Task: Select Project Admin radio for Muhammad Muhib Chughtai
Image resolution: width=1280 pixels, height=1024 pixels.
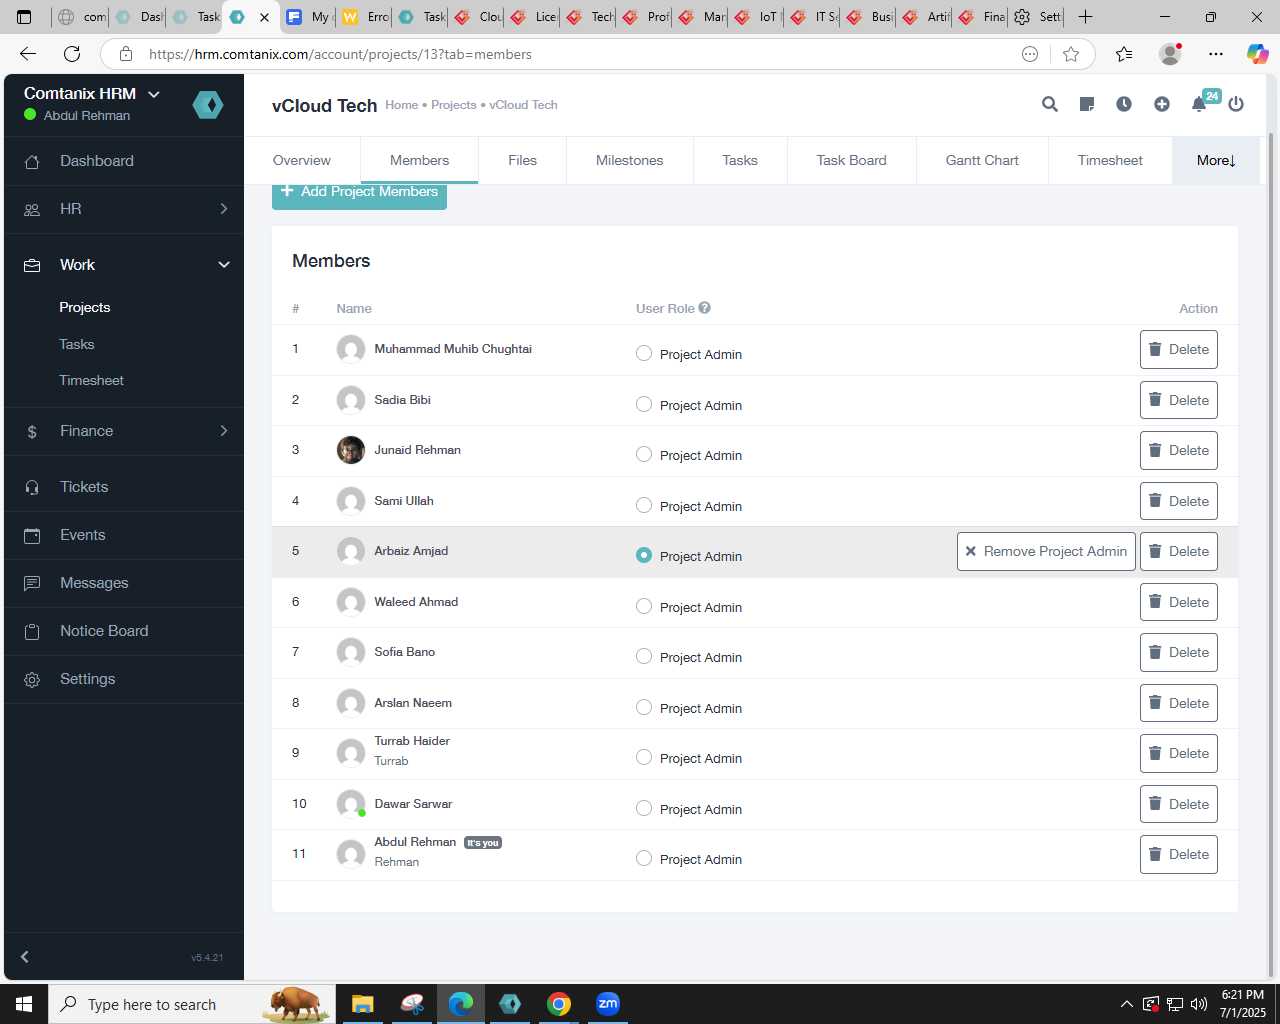Action: 644,353
